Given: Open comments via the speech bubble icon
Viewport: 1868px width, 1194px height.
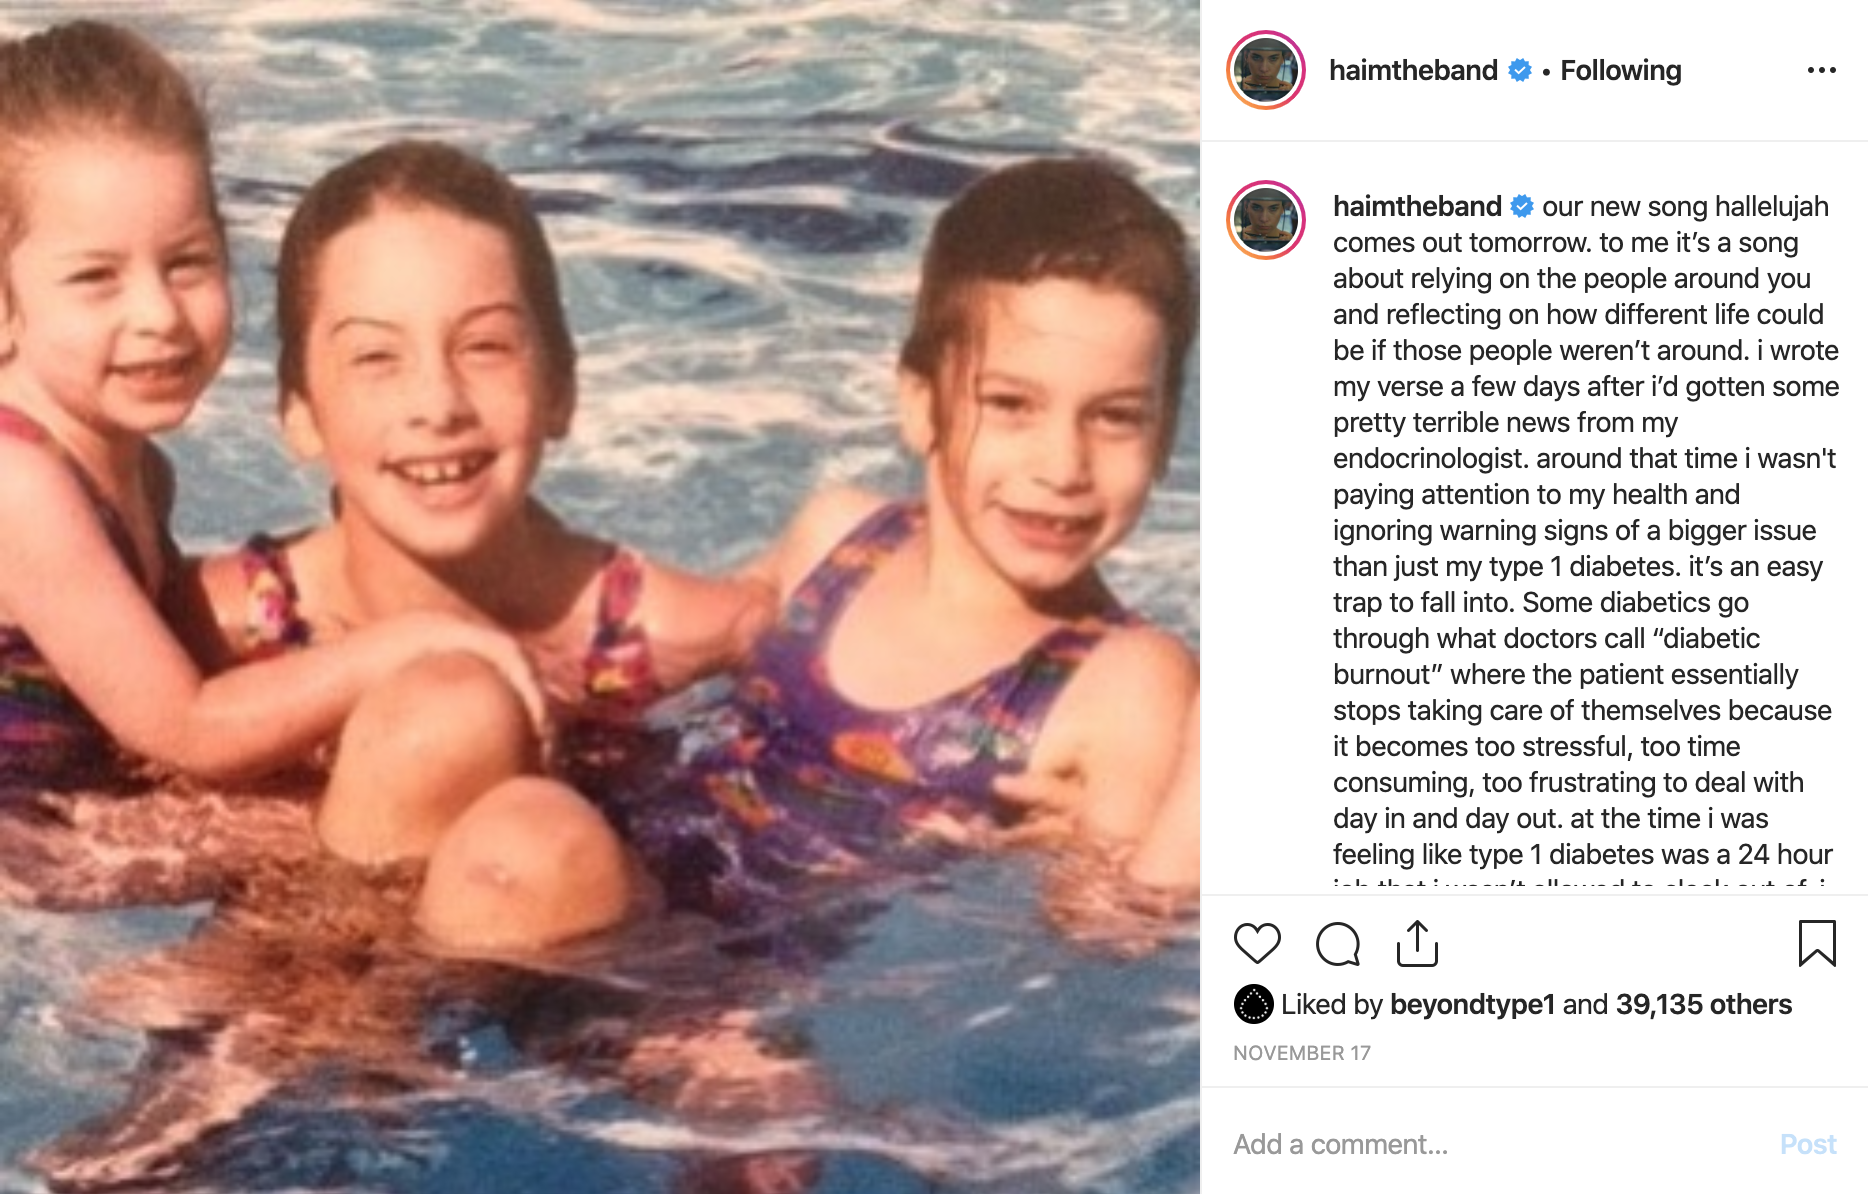Looking at the screenshot, I should (x=1338, y=943).
